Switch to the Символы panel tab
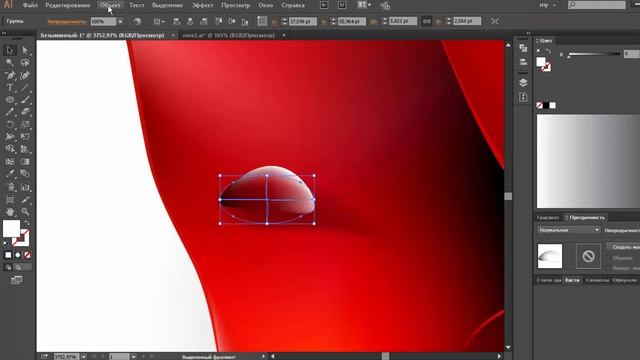Viewport: 640px width, 360px height. (x=597, y=280)
